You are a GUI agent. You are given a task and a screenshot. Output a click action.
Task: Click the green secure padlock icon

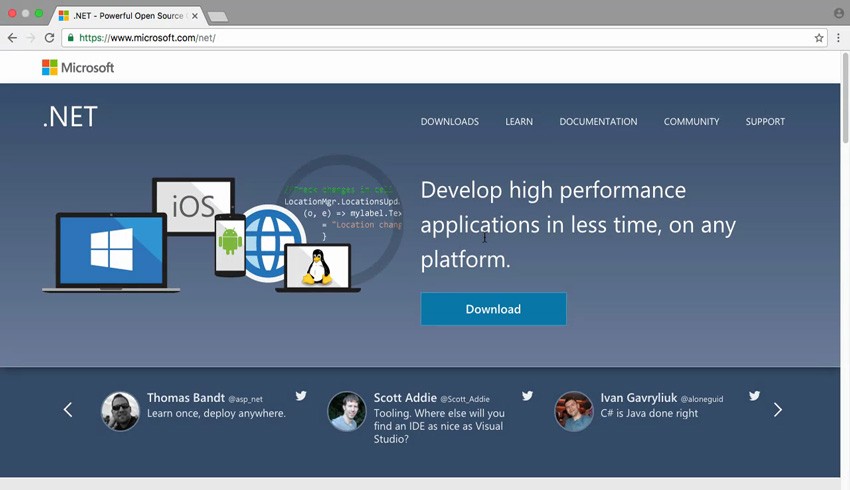pyautogui.click(x=70, y=37)
